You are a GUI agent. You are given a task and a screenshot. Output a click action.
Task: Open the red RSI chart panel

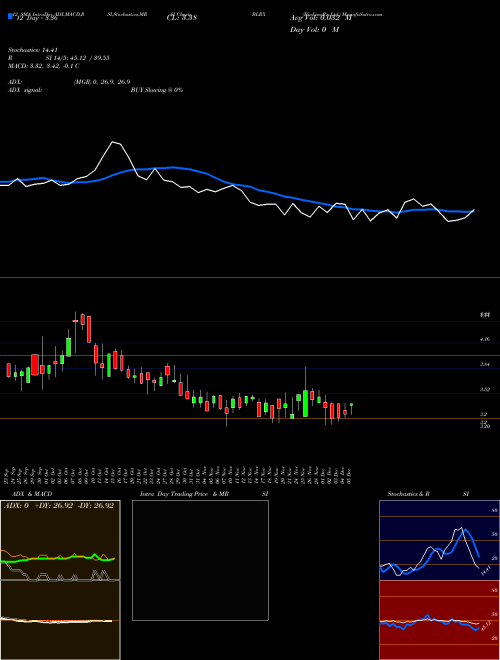coord(439,620)
